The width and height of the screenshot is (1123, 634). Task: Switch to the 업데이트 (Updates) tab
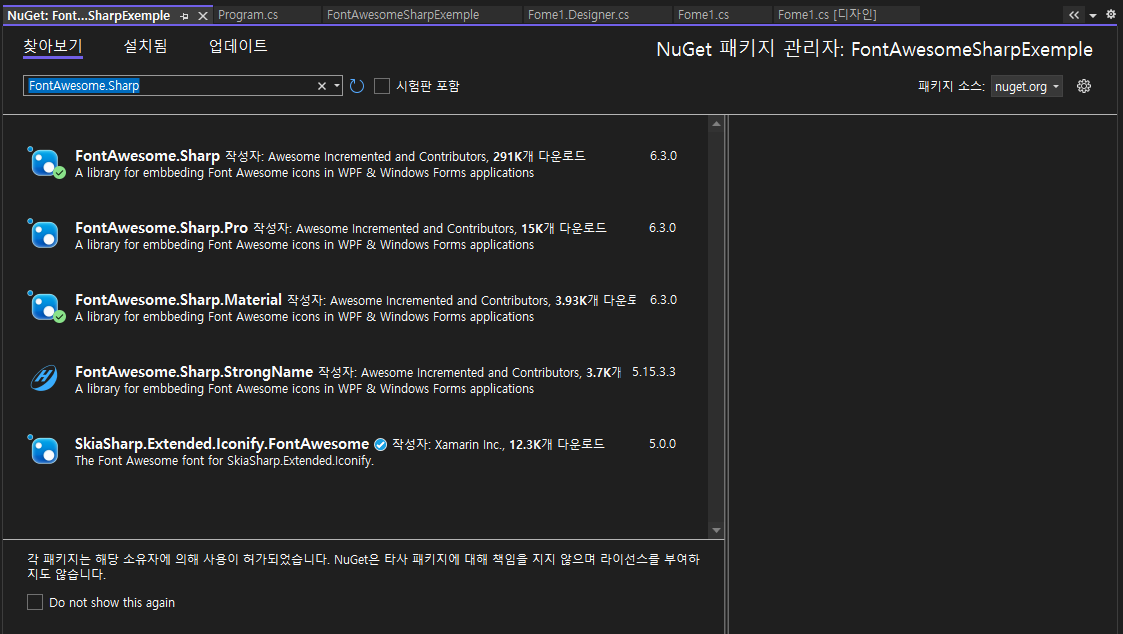pos(238,46)
